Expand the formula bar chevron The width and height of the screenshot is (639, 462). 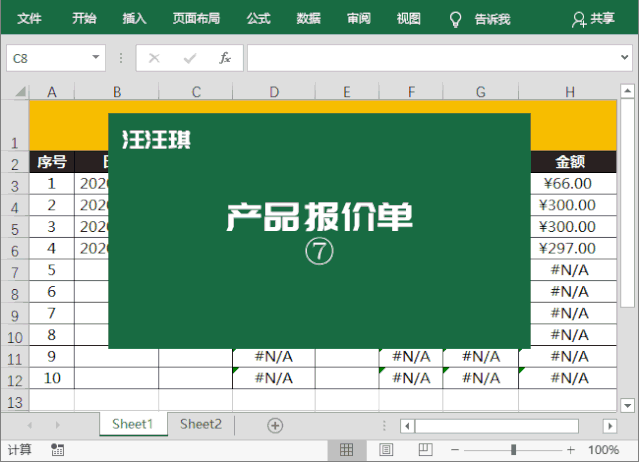(624, 57)
